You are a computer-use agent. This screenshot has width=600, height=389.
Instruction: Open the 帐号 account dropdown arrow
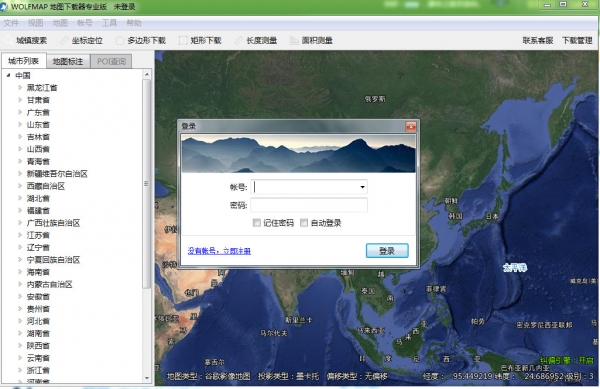click(362, 187)
